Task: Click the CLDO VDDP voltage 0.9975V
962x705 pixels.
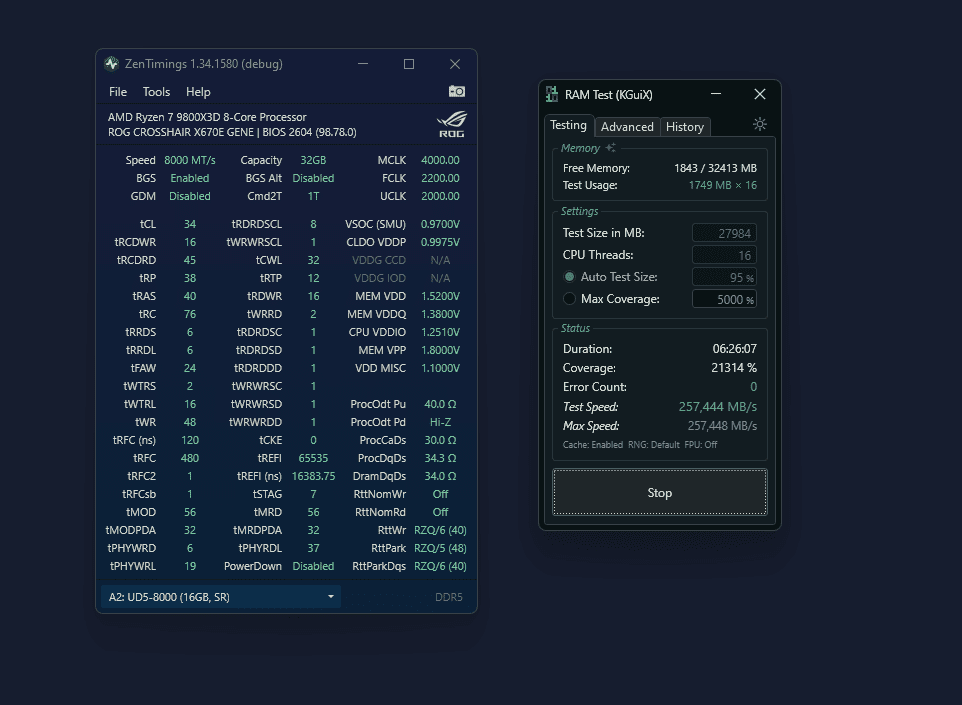Action: [x=440, y=242]
